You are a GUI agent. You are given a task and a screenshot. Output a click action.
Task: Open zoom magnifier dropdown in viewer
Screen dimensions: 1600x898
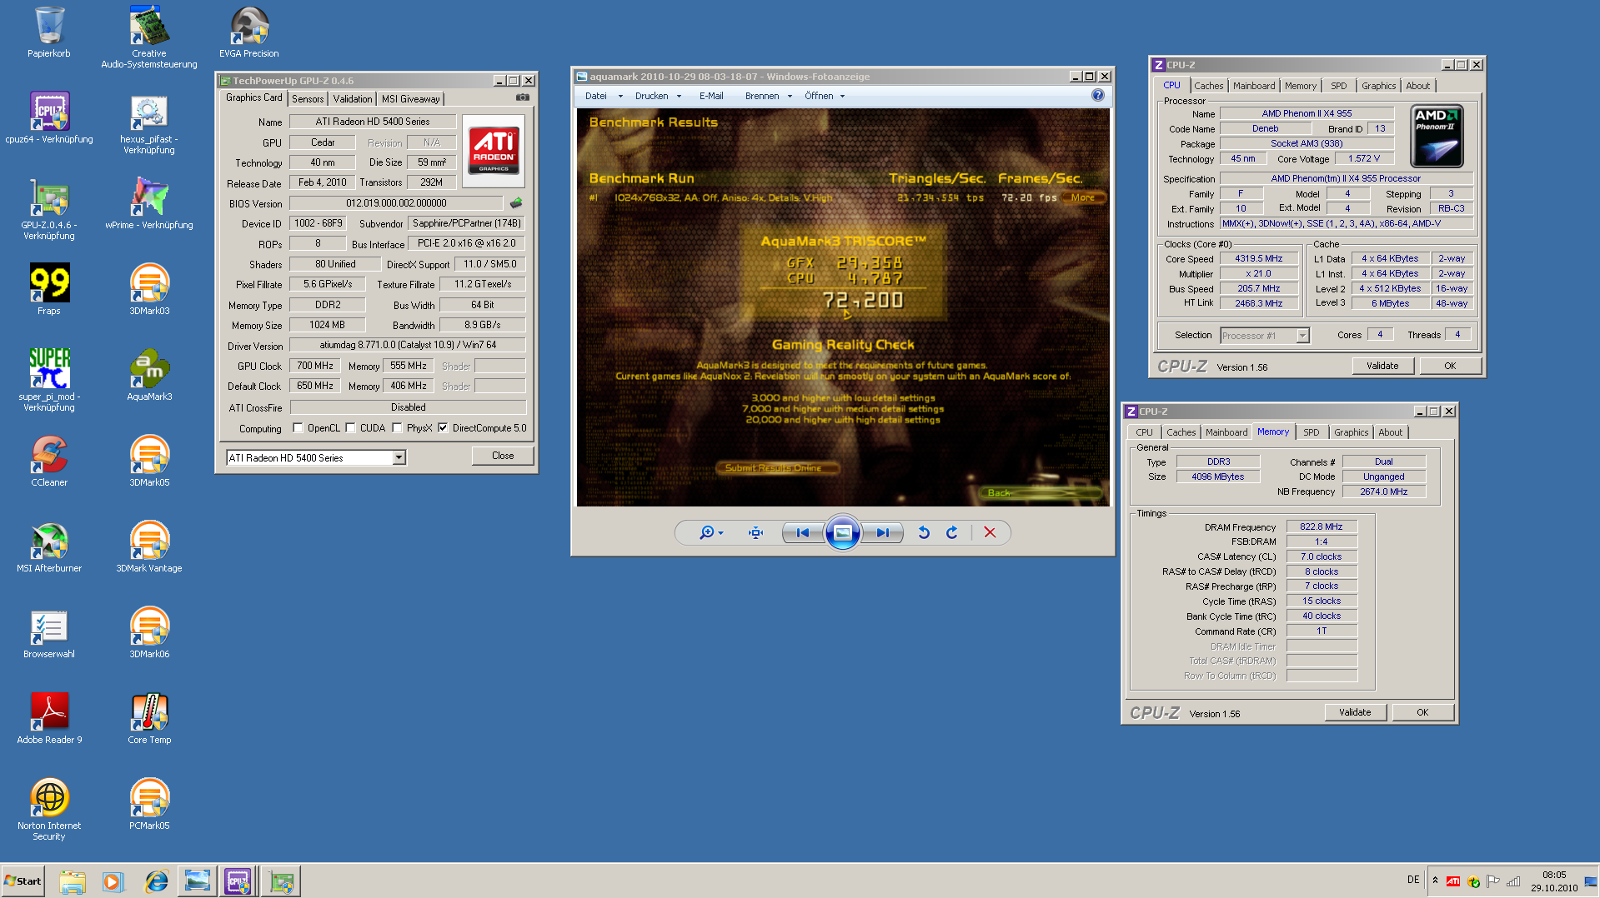(x=711, y=533)
